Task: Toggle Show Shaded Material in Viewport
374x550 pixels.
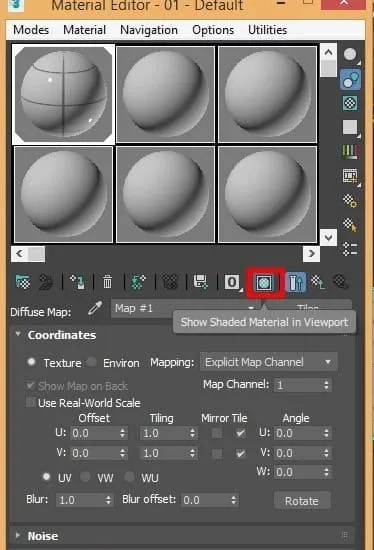Action: click(x=265, y=282)
